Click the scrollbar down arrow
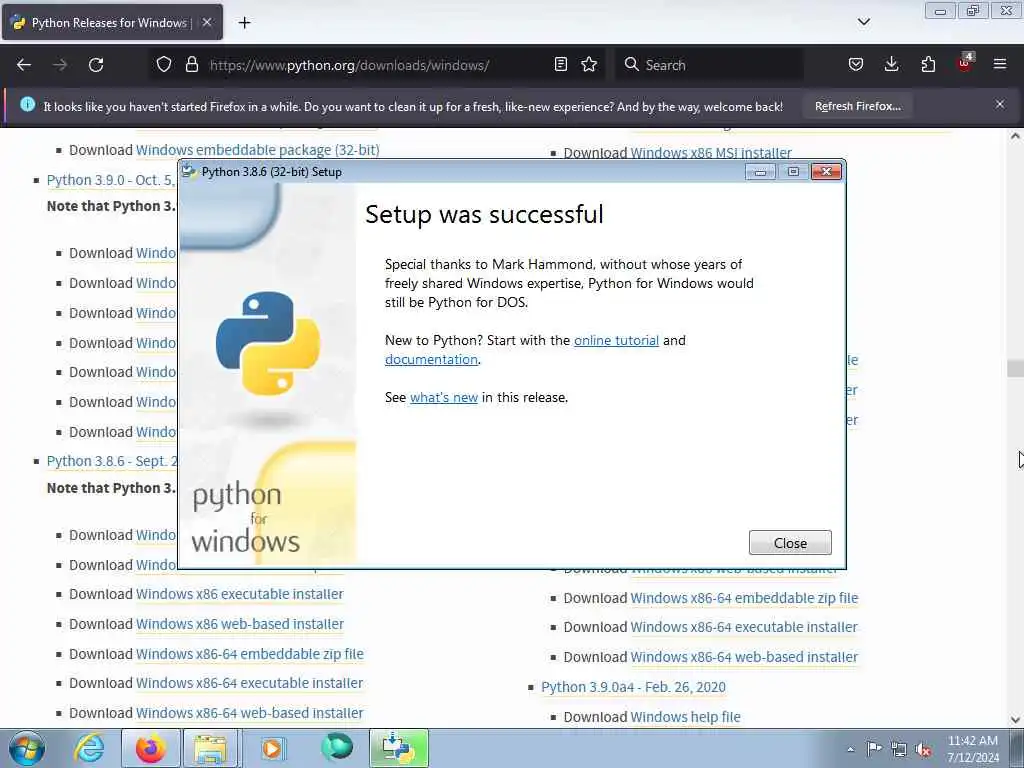The height and width of the screenshot is (768, 1024). tap(1015, 720)
